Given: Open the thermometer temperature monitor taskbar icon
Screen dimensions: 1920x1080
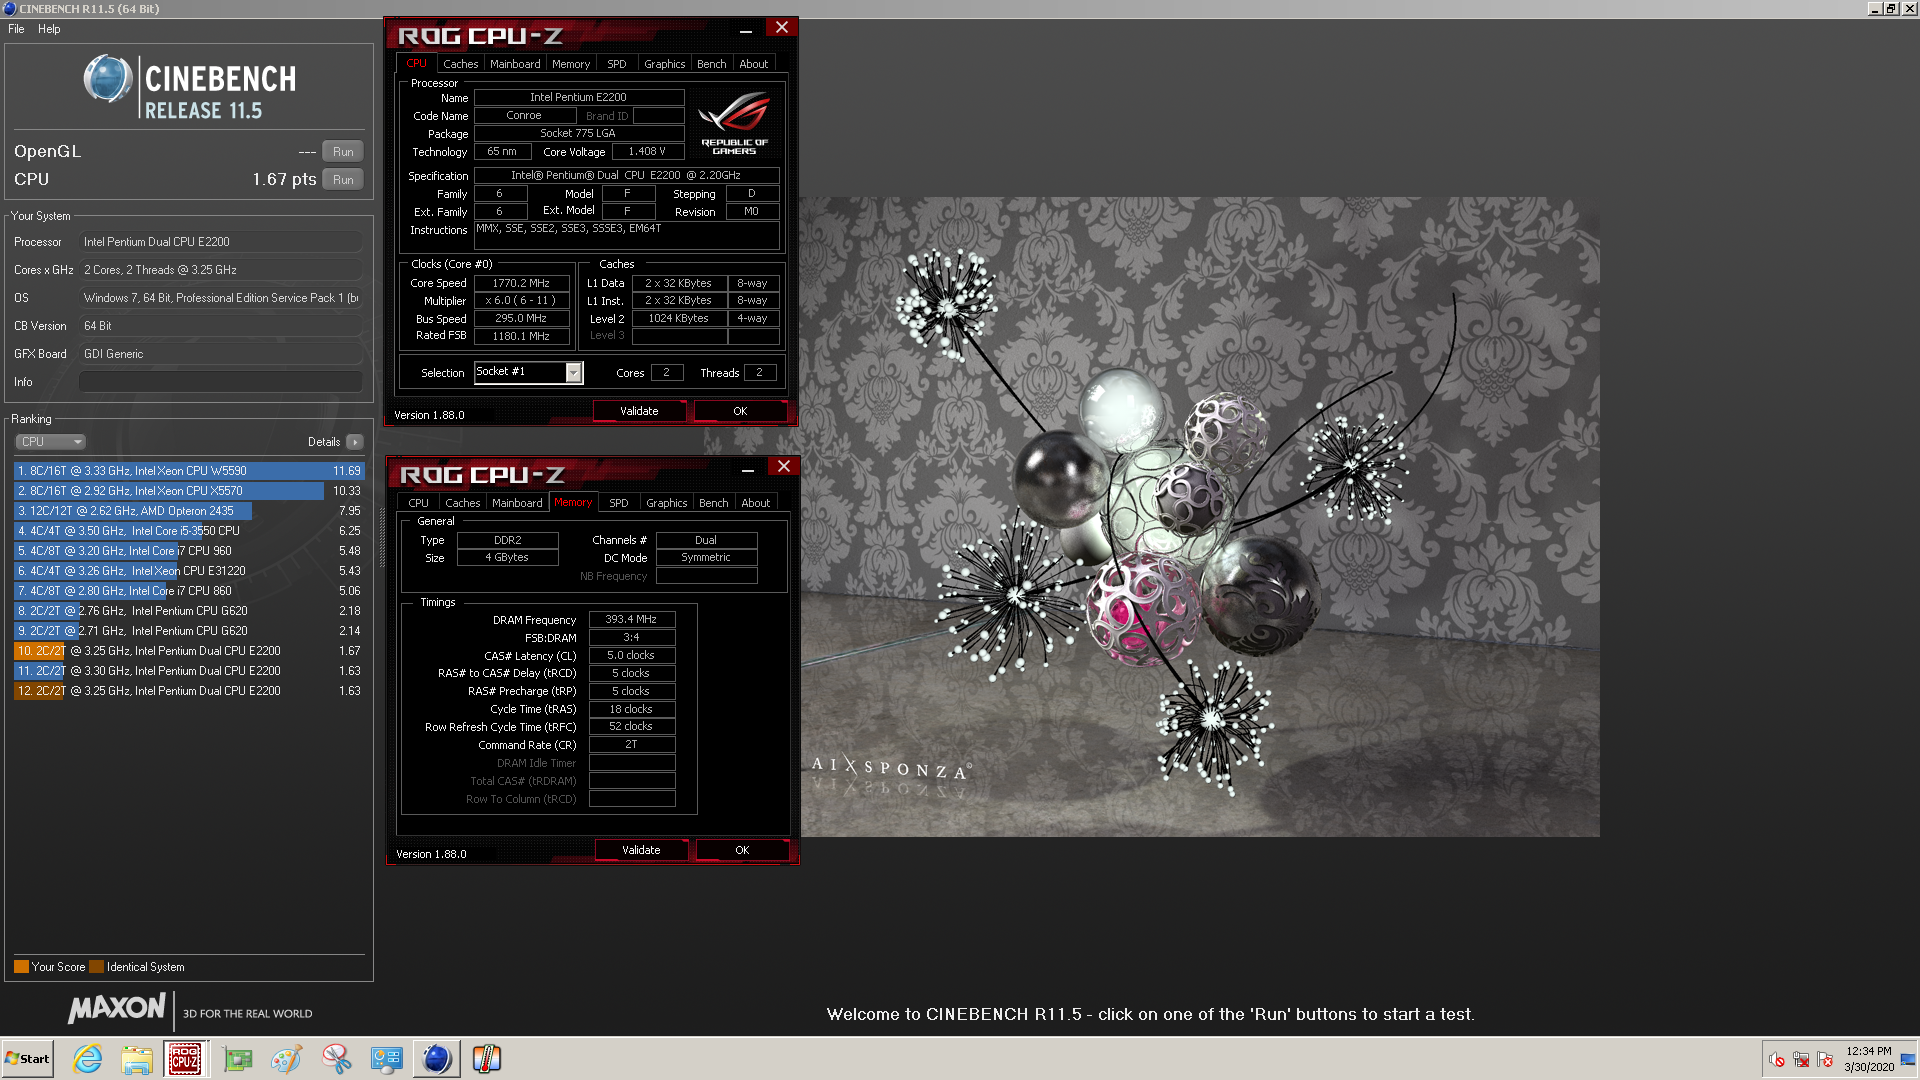Looking at the screenshot, I should click(x=487, y=1058).
